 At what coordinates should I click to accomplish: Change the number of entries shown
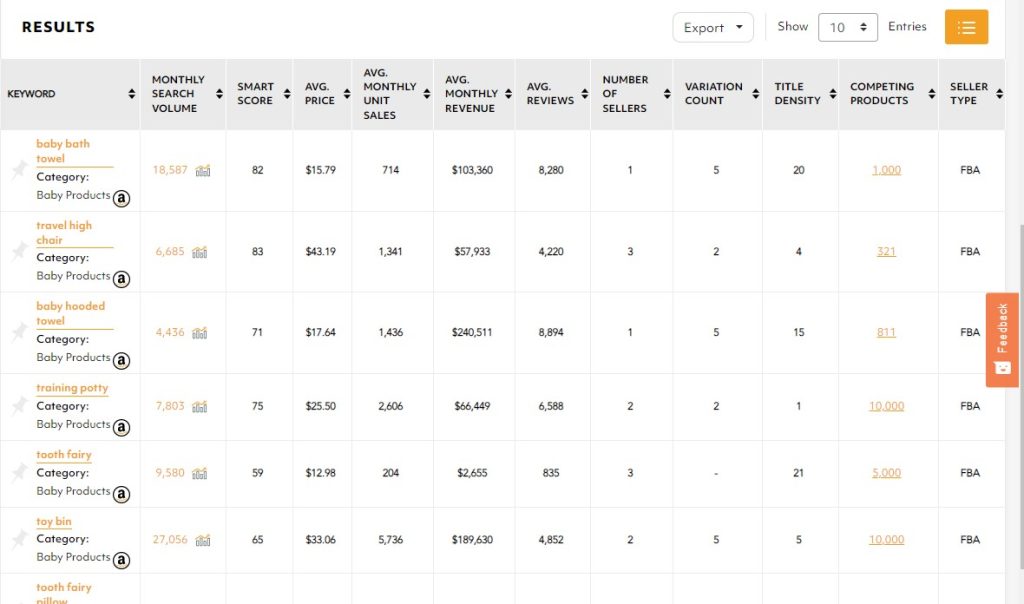click(847, 27)
